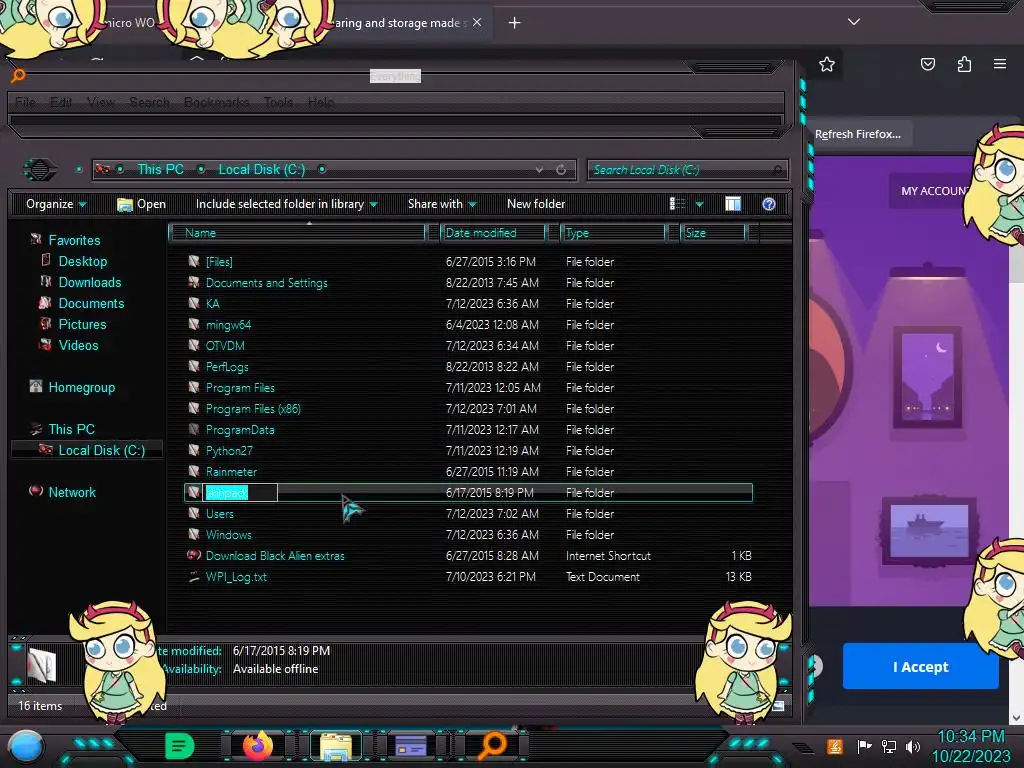Select Desktop under Favorites
Screen dimensions: 1024x768
[83, 261]
